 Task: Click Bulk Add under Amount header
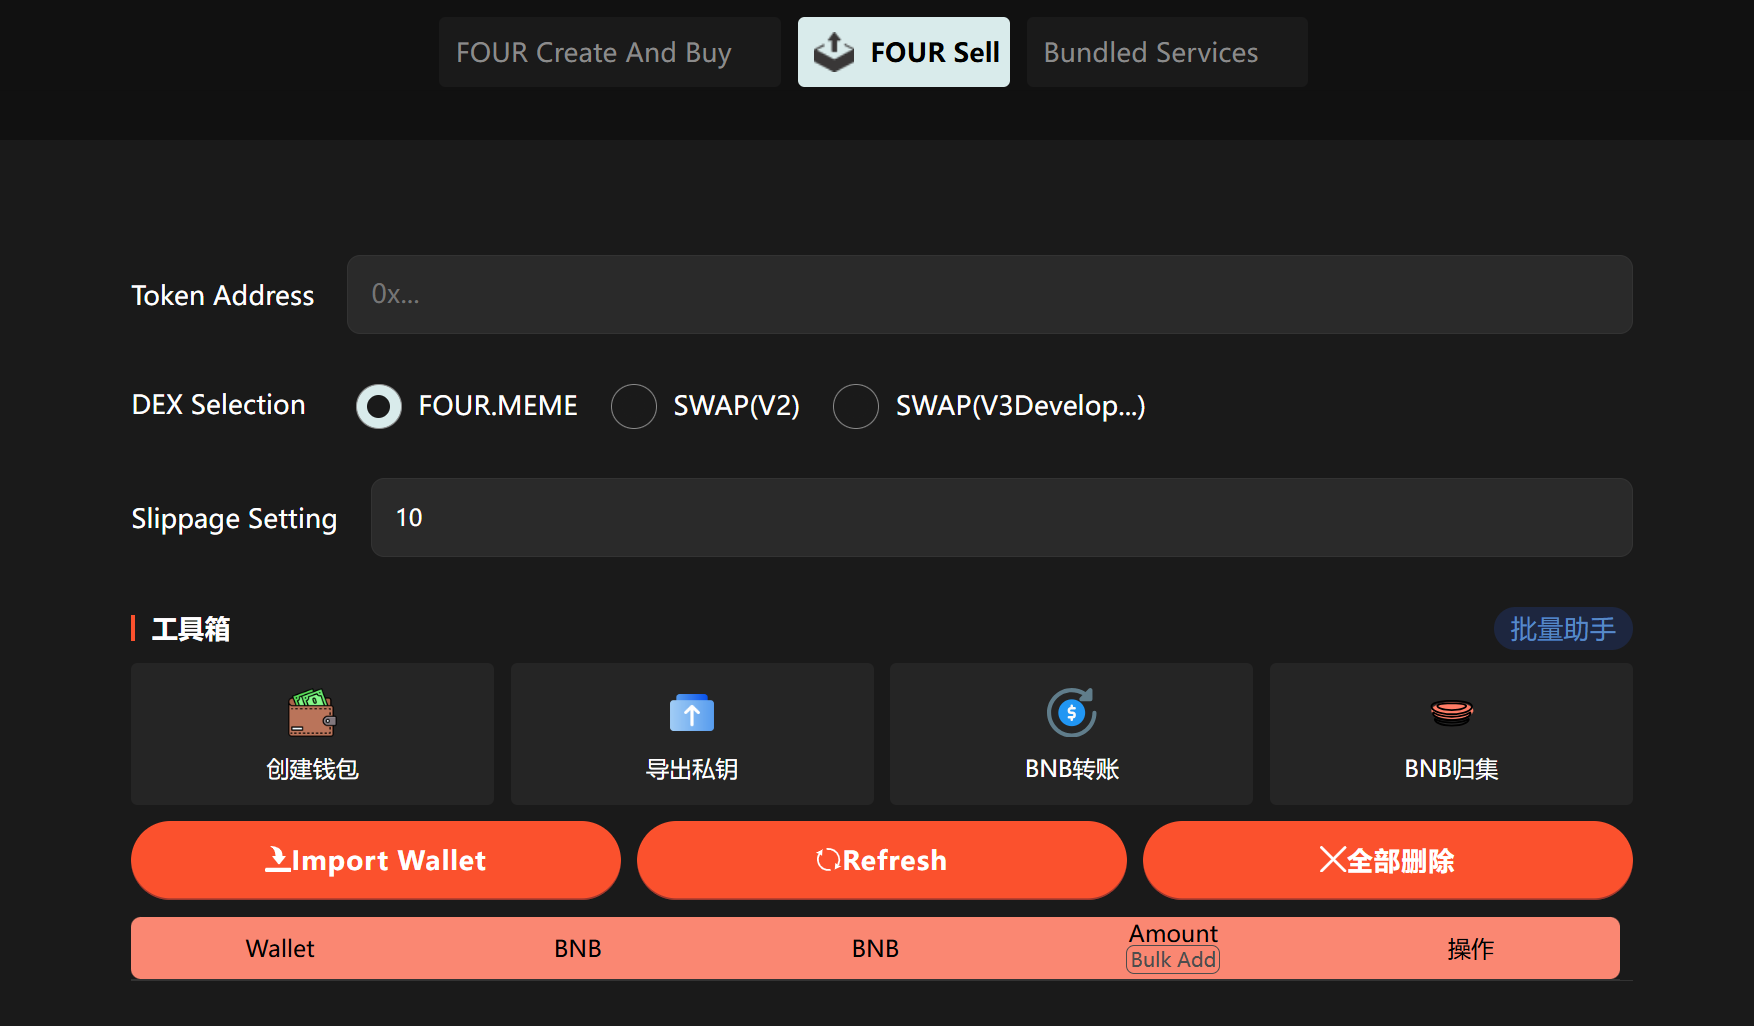tap(1173, 960)
